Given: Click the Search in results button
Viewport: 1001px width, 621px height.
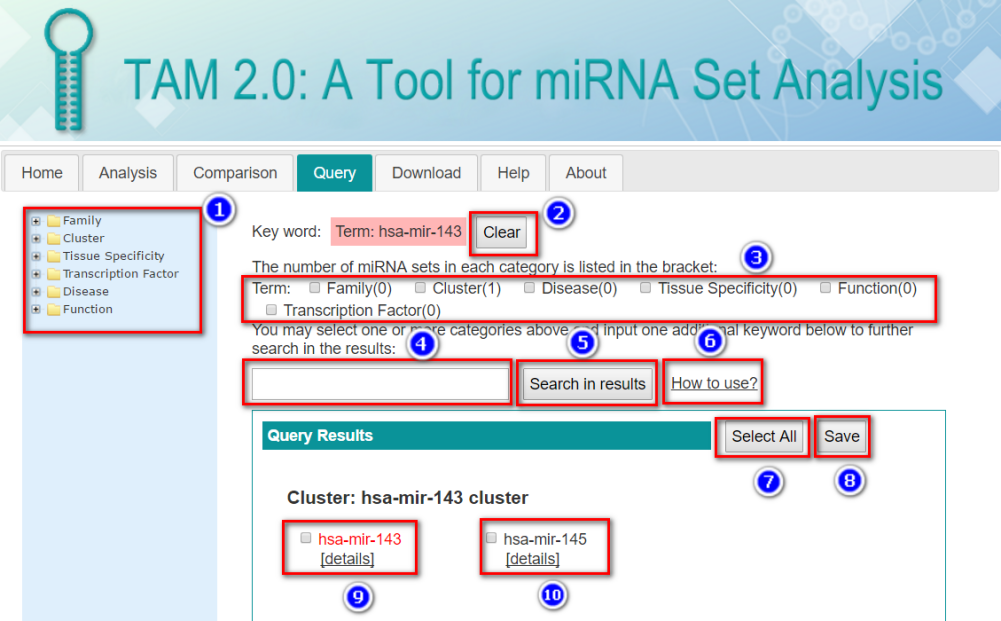Looking at the screenshot, I should coord(587,384).
